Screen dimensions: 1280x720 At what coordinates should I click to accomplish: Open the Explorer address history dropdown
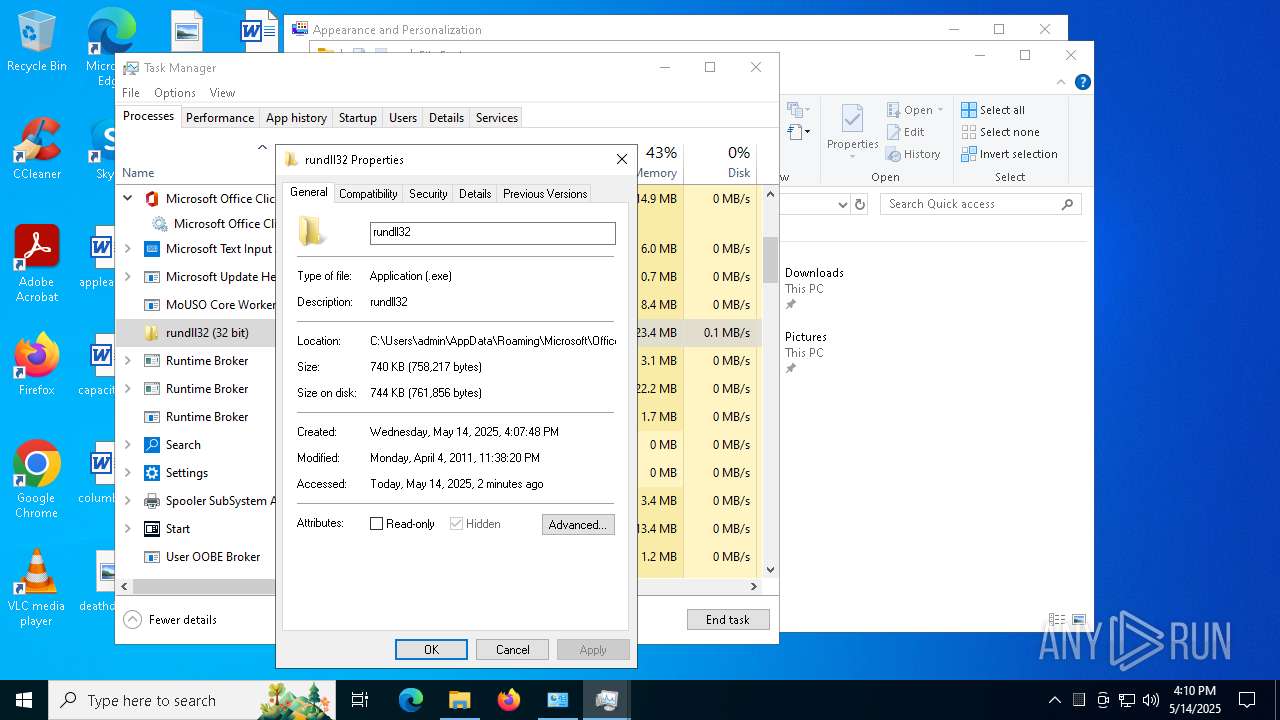[842, 204]
